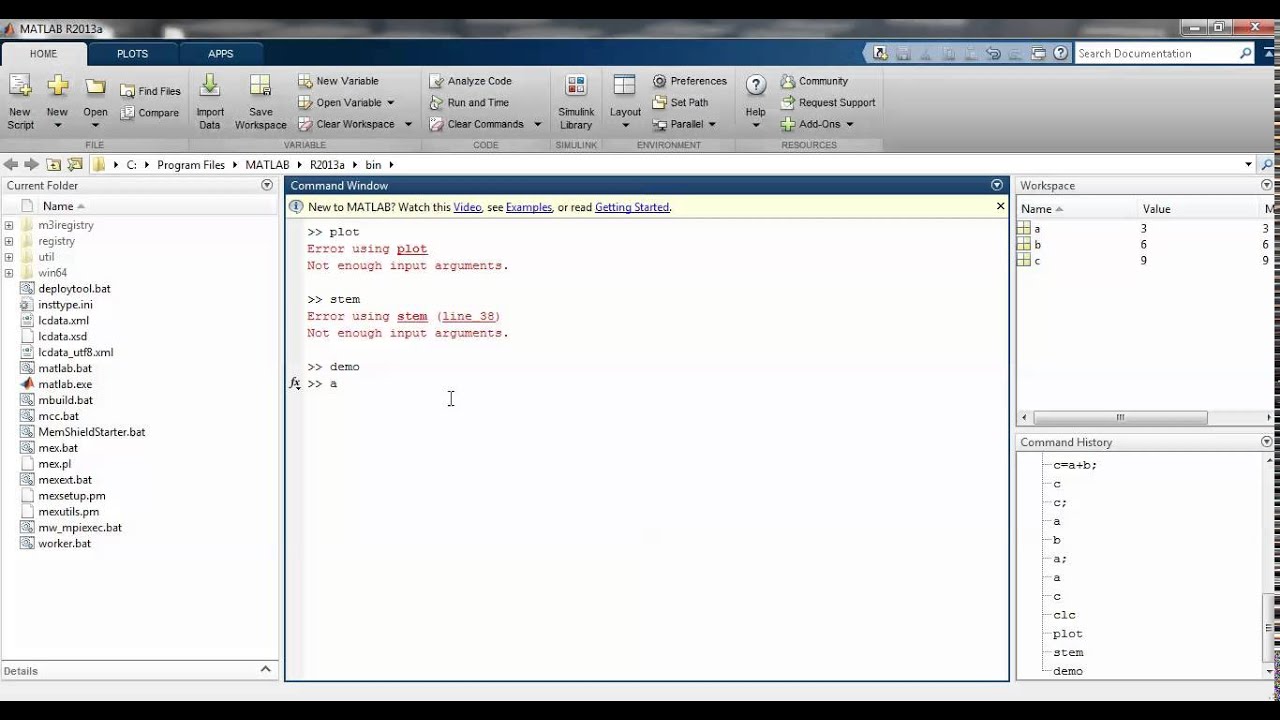Screen dimensions: 1280x720
Task: Open the Command Window actions menu
Action: click(997, 185)
